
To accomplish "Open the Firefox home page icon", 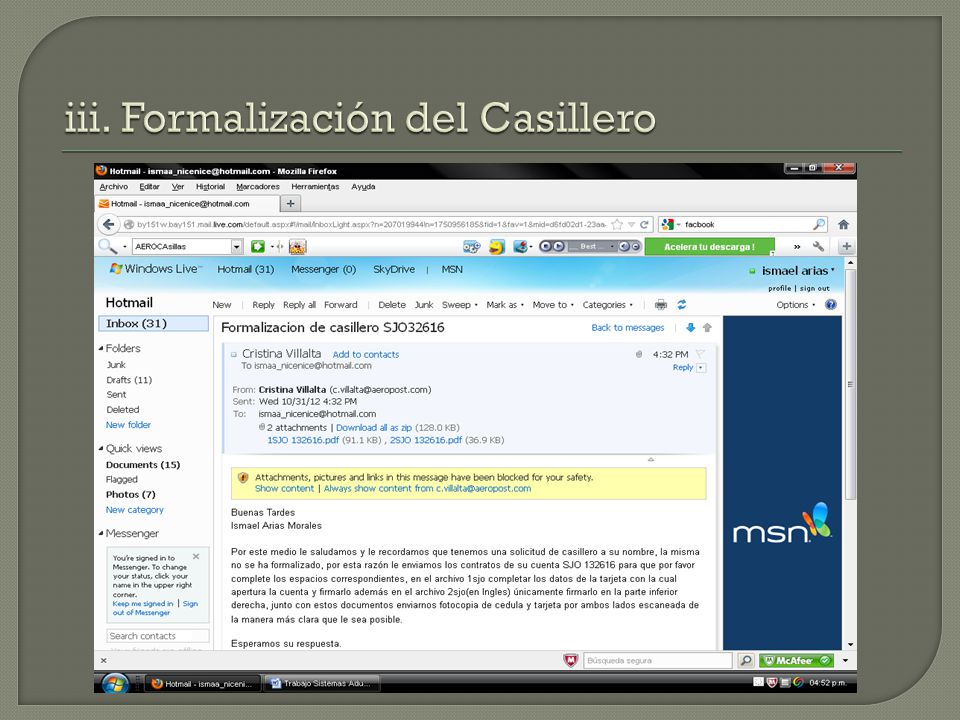I will tap(843, 225).
